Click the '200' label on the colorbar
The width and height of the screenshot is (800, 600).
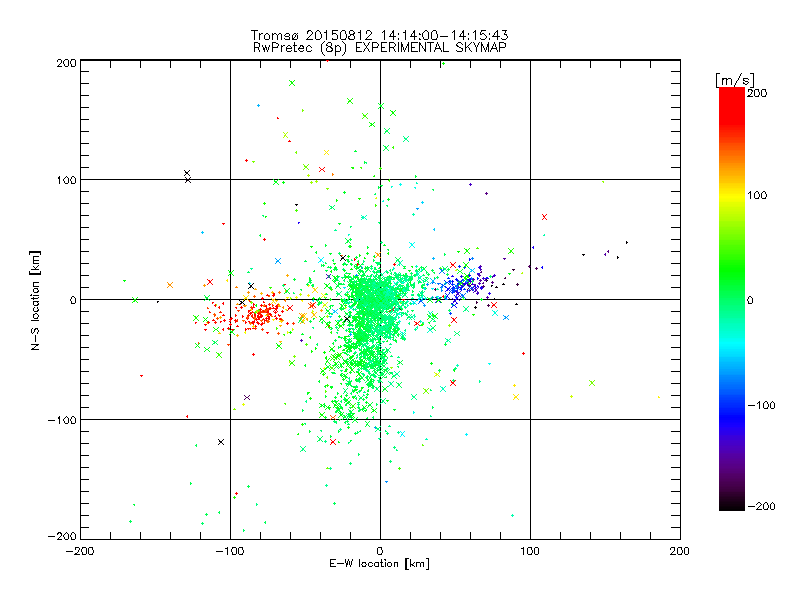pyautogui.click(x=757, y=93)
